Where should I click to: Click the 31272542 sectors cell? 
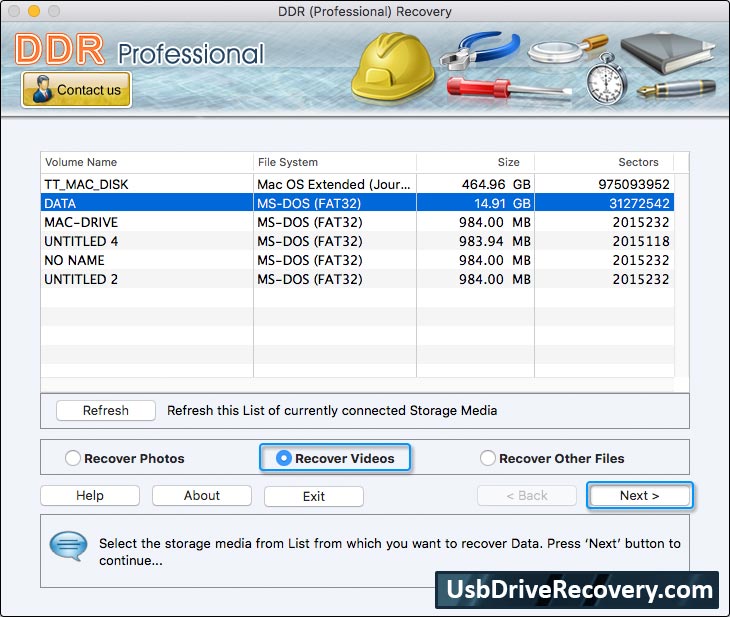click(x=604, y=203)
